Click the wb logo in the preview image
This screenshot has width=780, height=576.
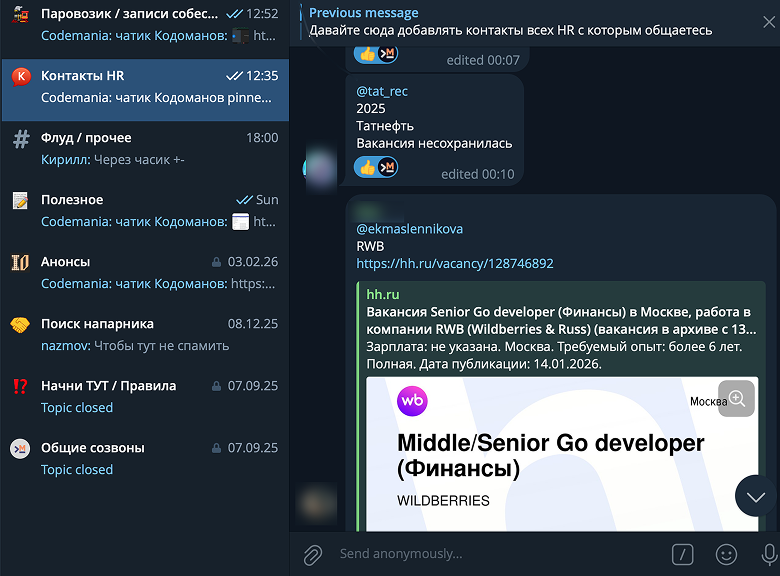412,401
